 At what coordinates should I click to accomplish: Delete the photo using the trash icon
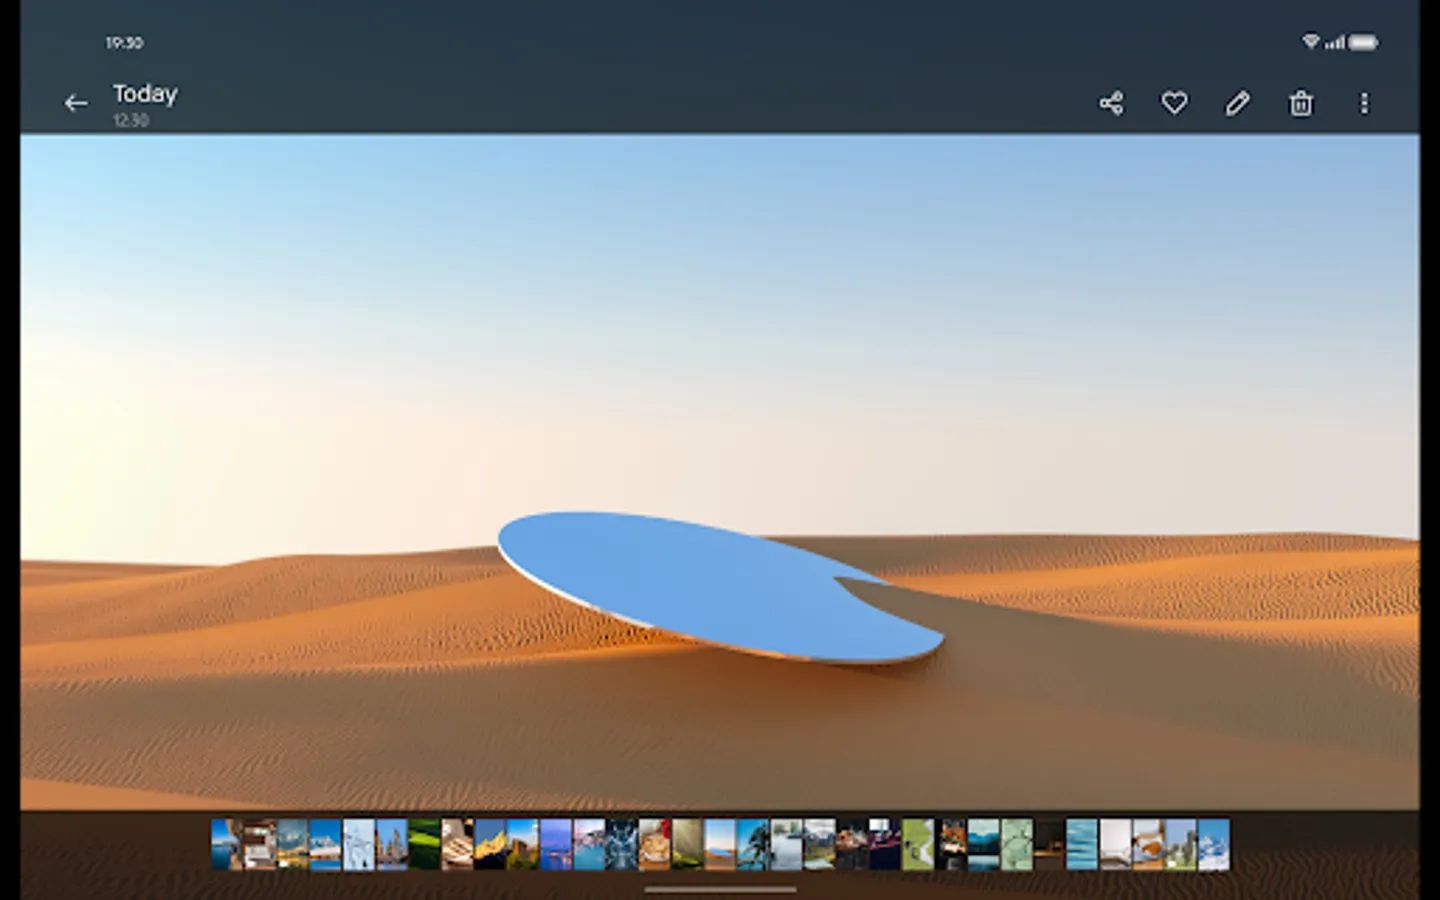[1300, 102]
